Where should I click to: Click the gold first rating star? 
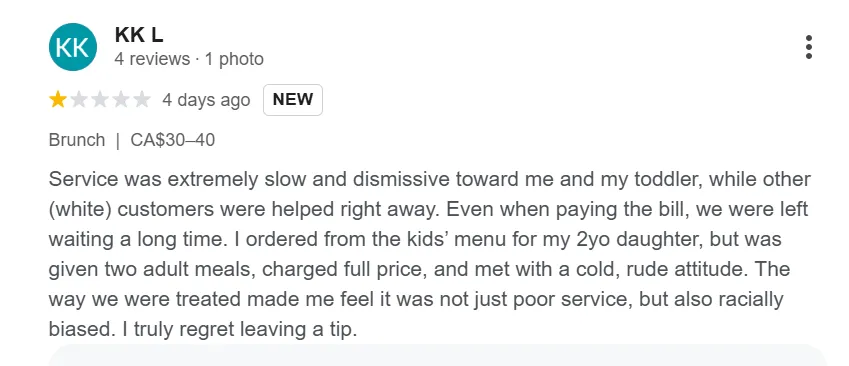[x=58, y=100]
